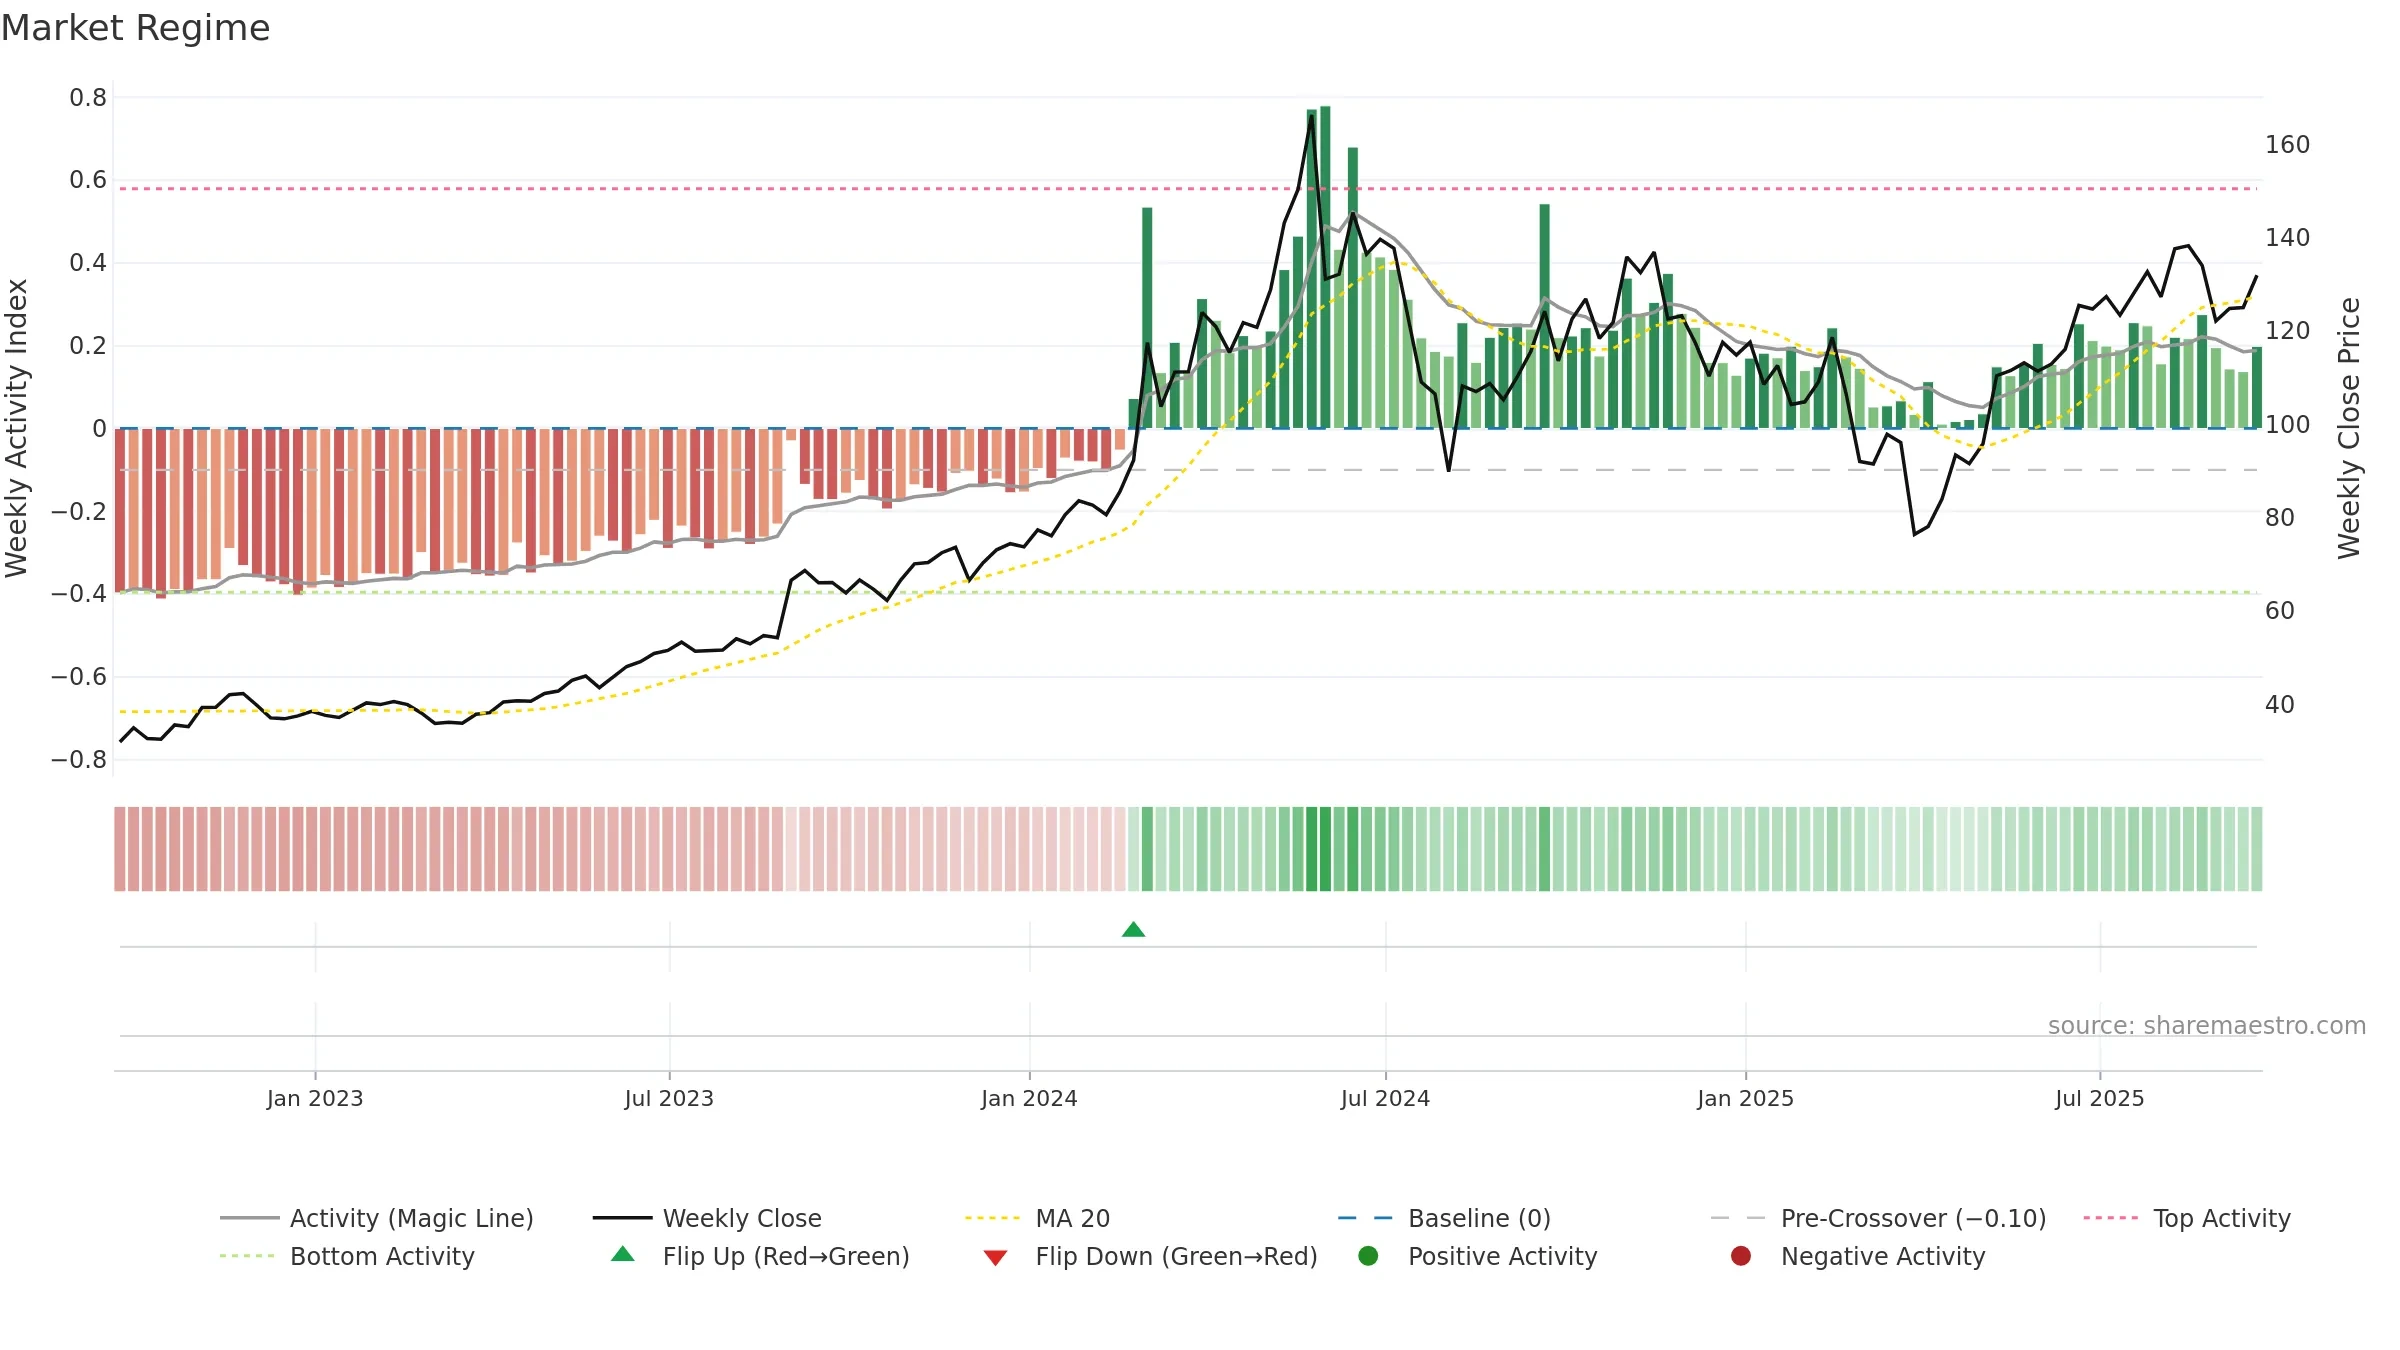This screenshot has height=1350, width=2400.
Task: Toggle the Flip Down (Green→Red) legend entry
Action: coord(1150,1256)
